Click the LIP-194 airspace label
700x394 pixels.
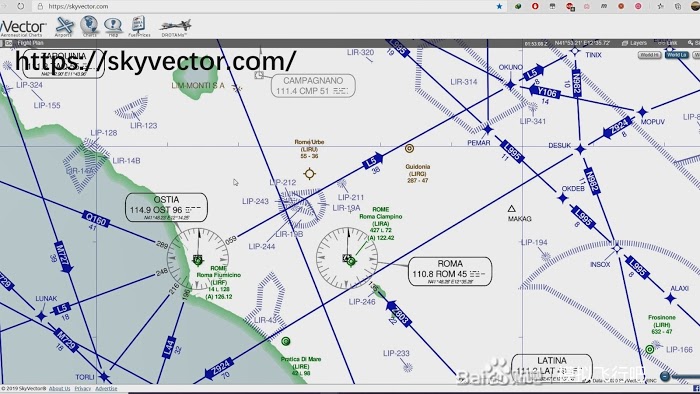coord(534,242)
